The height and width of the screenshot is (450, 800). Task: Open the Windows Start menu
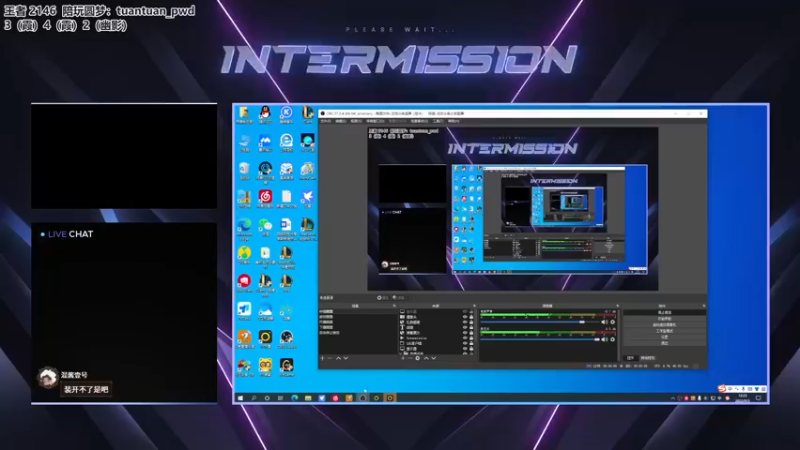(240, 398)
